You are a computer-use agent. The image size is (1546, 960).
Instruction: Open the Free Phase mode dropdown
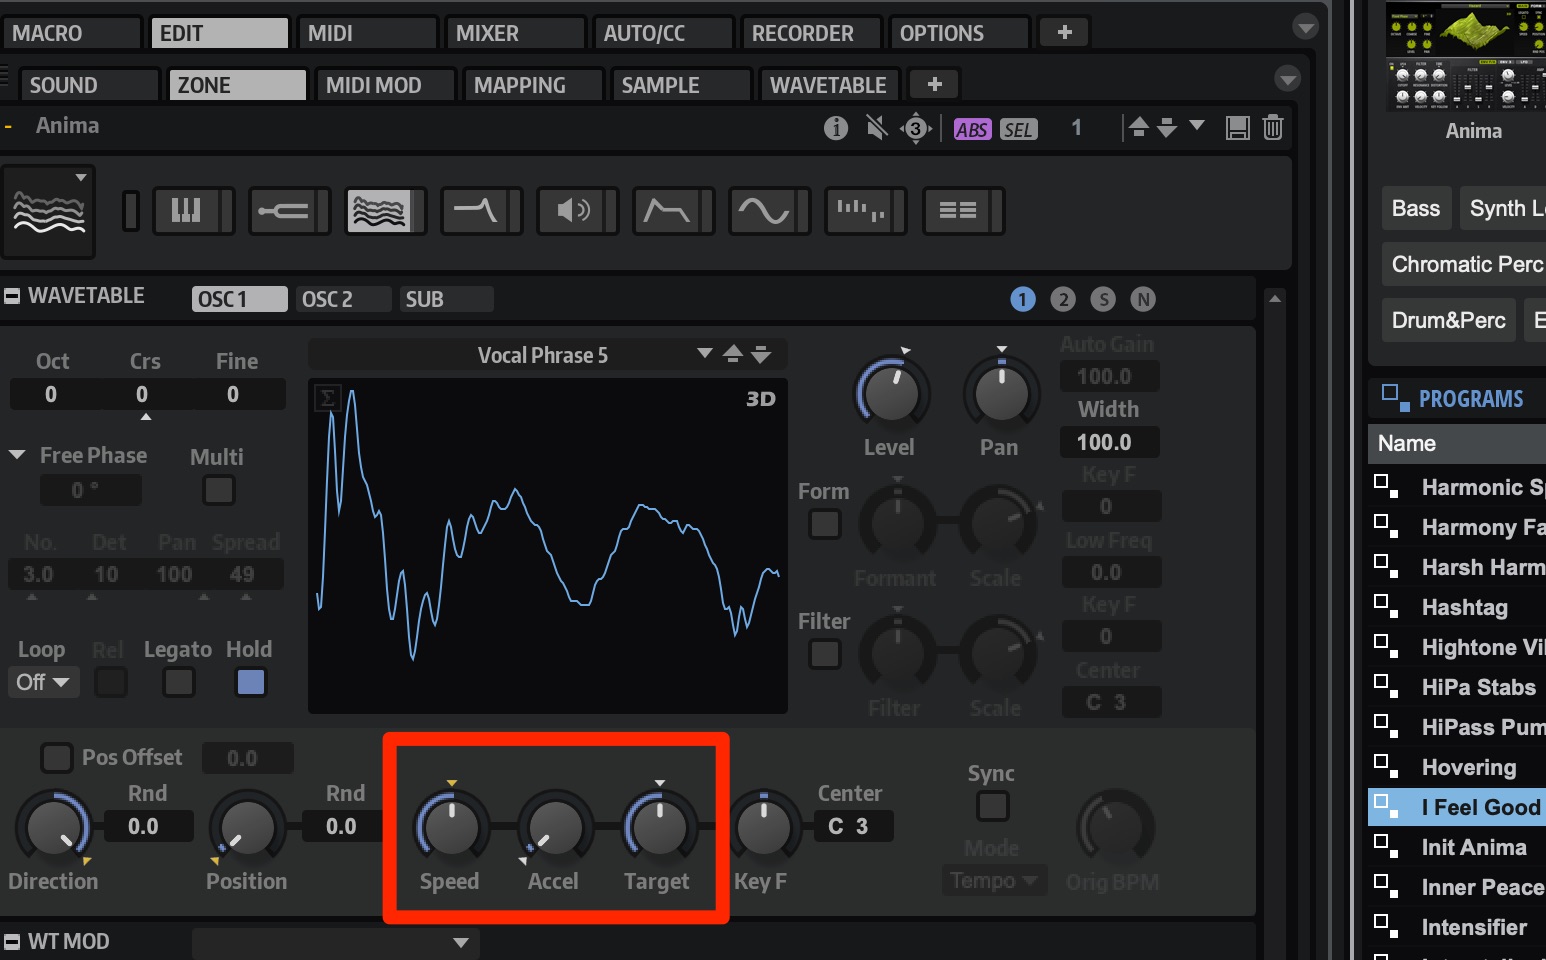(17, 455)
